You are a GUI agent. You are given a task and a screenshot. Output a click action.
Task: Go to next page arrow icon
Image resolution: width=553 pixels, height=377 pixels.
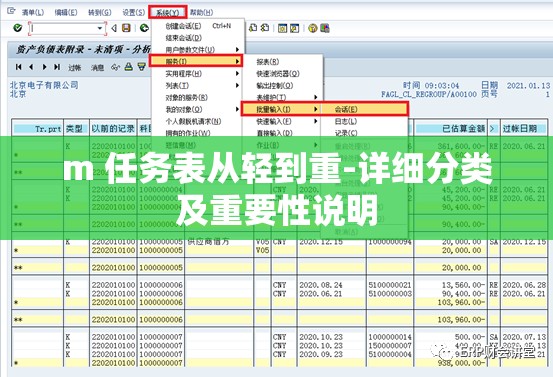click(44, 67)
